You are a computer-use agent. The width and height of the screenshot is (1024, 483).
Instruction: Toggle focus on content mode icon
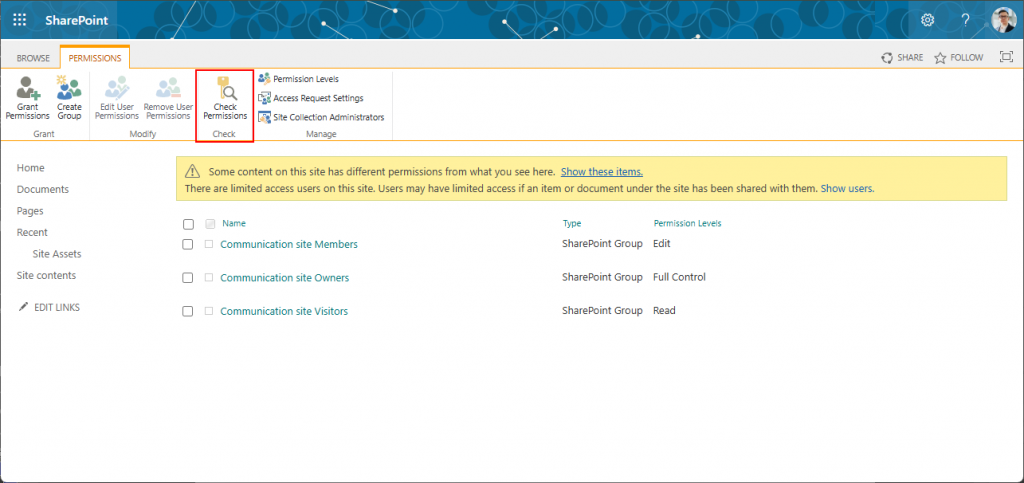pyautogui.click(x=1006, y=58)
